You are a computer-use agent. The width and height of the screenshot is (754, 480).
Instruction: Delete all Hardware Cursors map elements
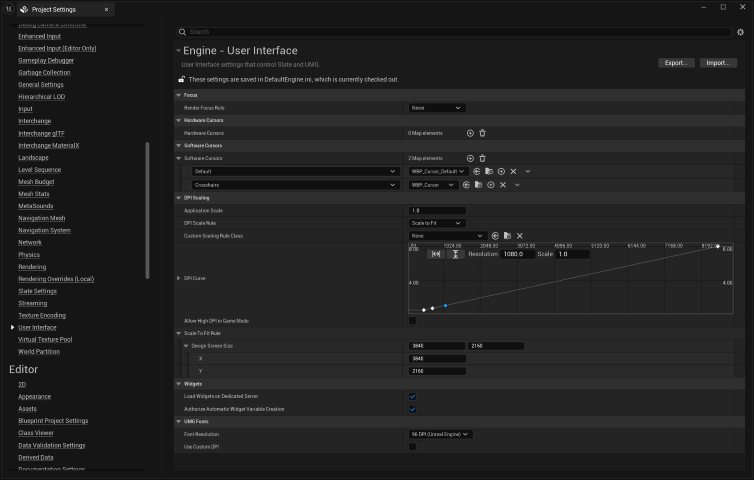pyautogui.click(x=482, y=132)
